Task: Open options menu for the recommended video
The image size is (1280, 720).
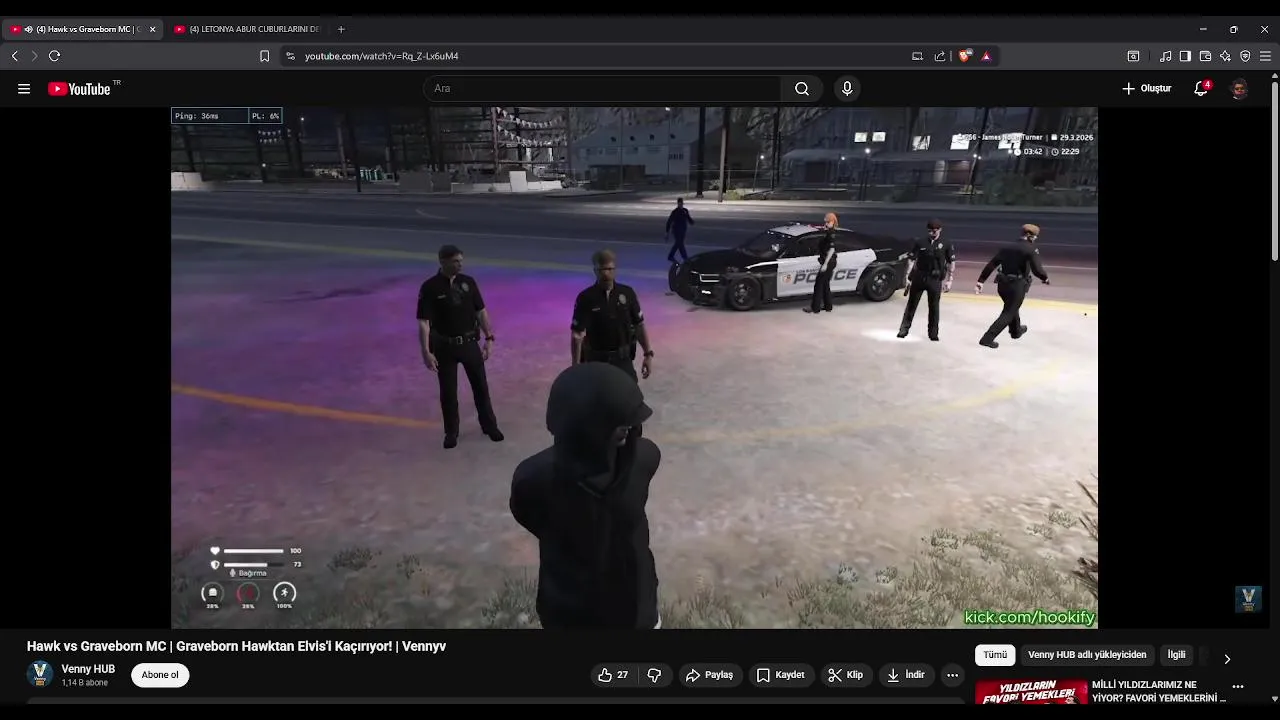Action: 1238,687
